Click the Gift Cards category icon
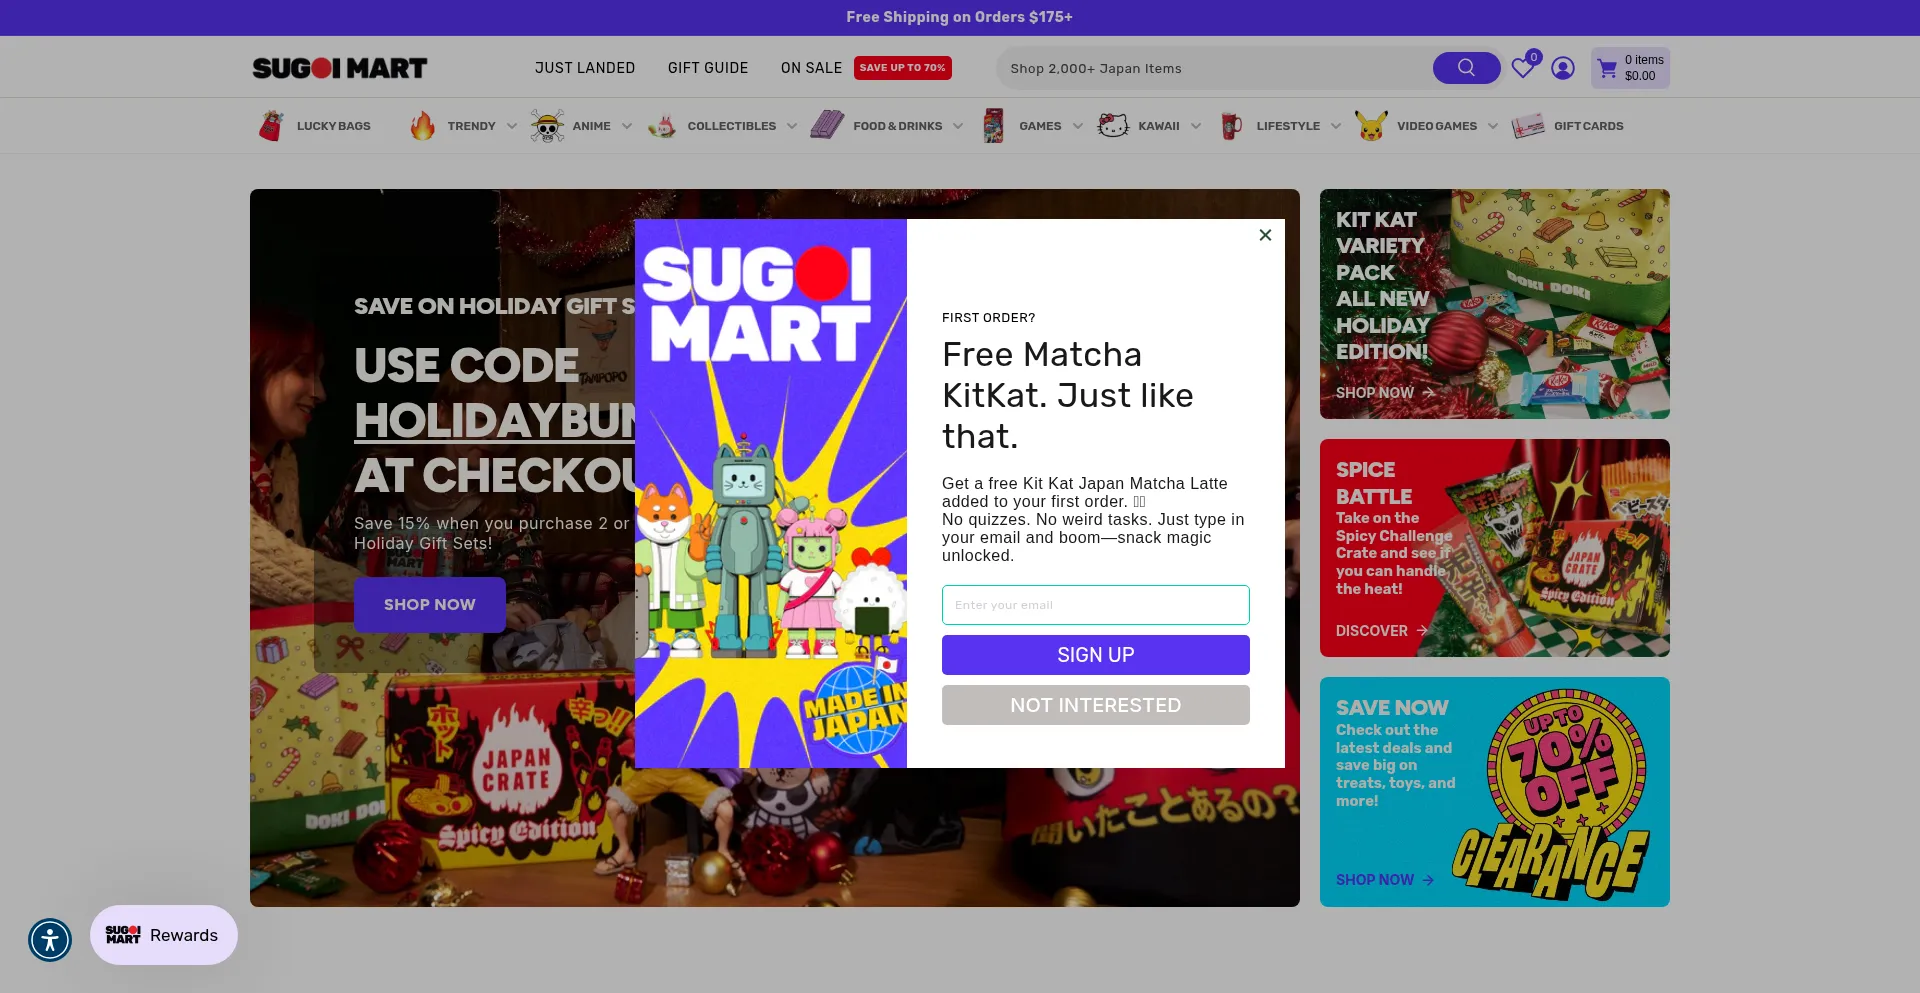Screen dimensions: 1920x993 [1528, 126]
